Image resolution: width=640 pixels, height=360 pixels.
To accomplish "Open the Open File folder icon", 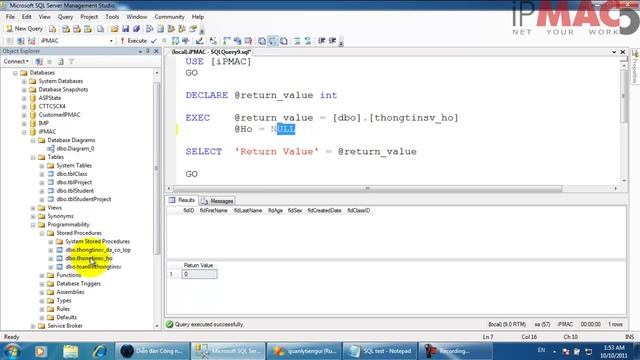I will (x=115, y=29).
